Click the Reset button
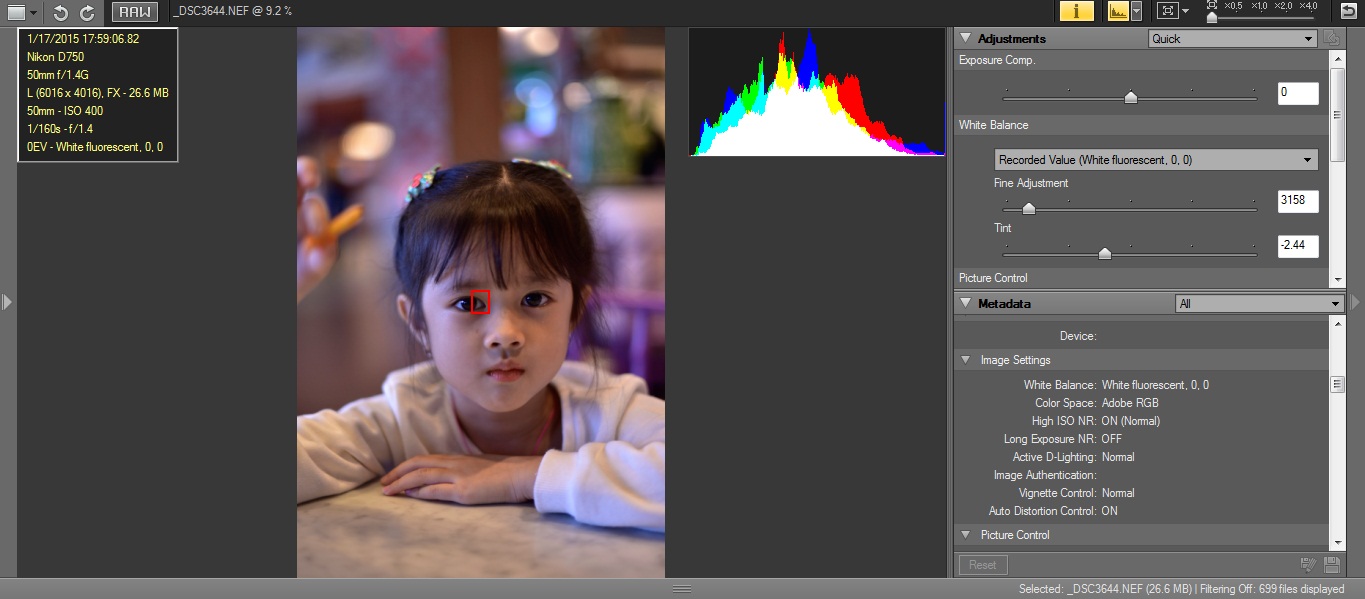The image size is (1365, 599). coord(982,565)
